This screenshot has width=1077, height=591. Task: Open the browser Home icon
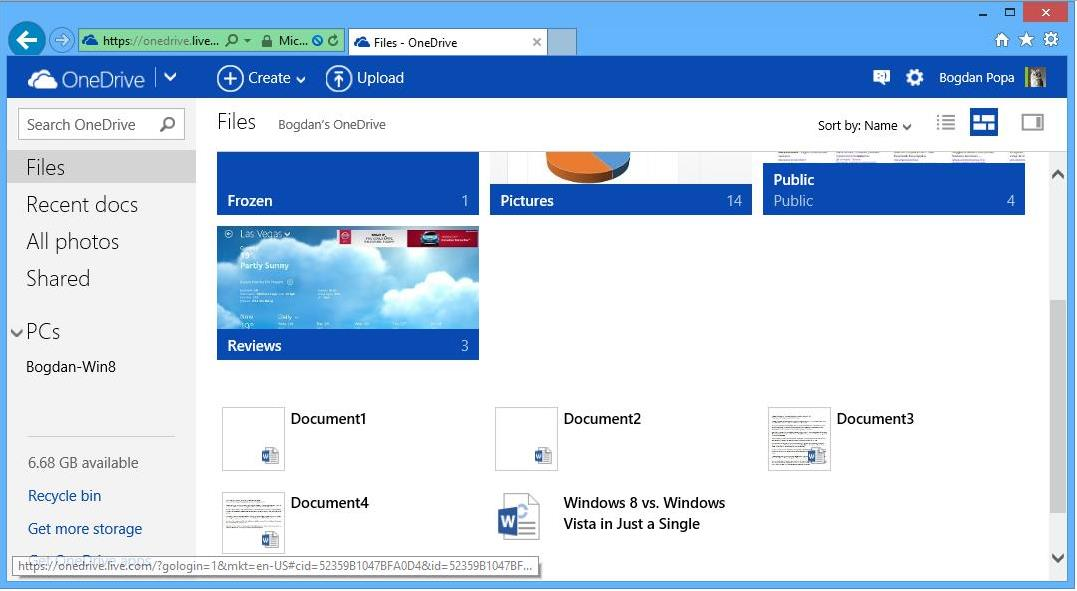(x=1002, y=40)
